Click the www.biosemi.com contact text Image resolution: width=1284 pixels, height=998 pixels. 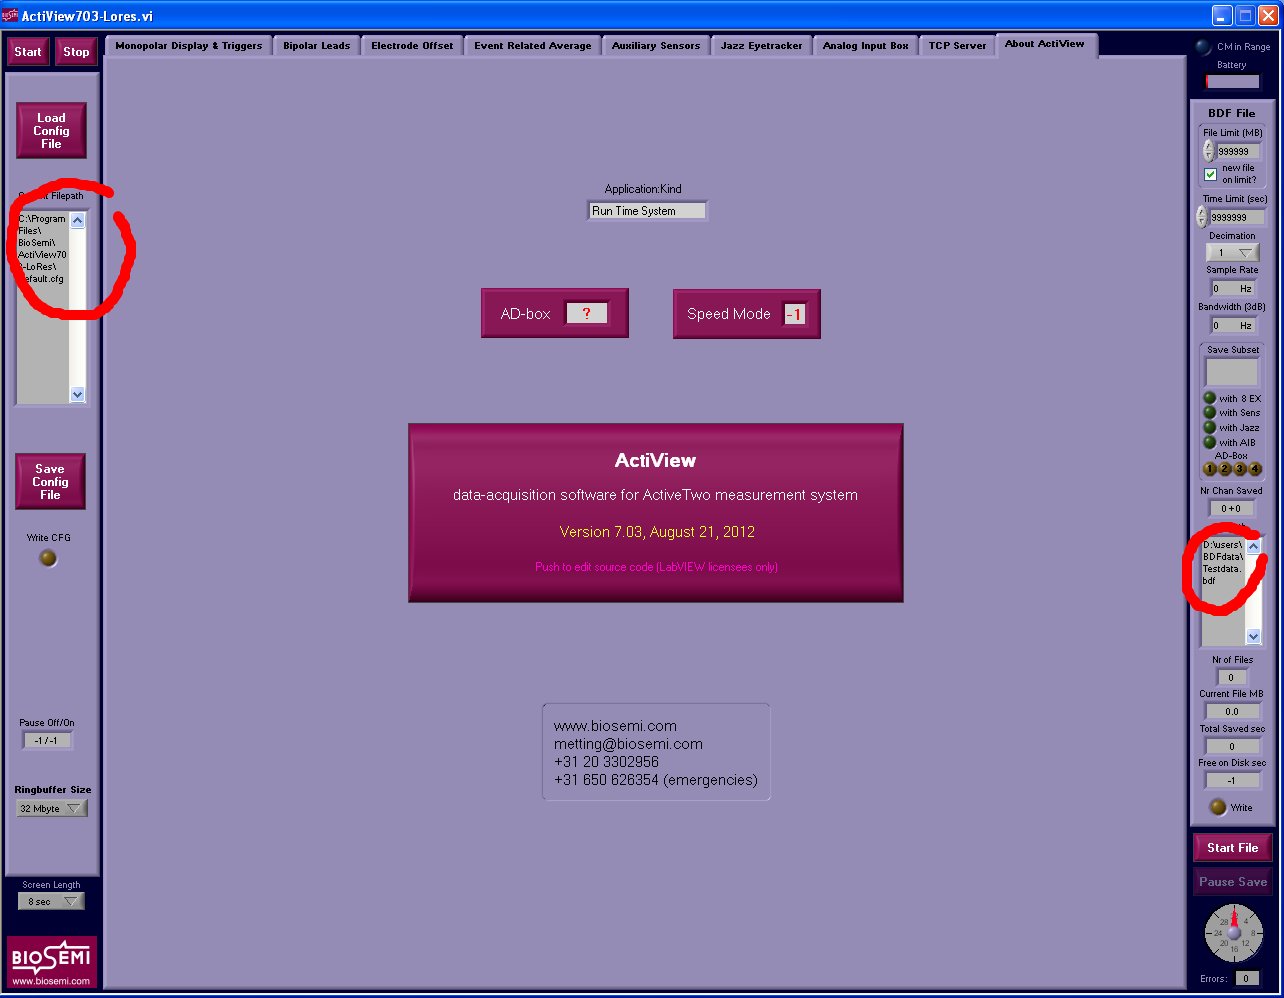(615, 726)
